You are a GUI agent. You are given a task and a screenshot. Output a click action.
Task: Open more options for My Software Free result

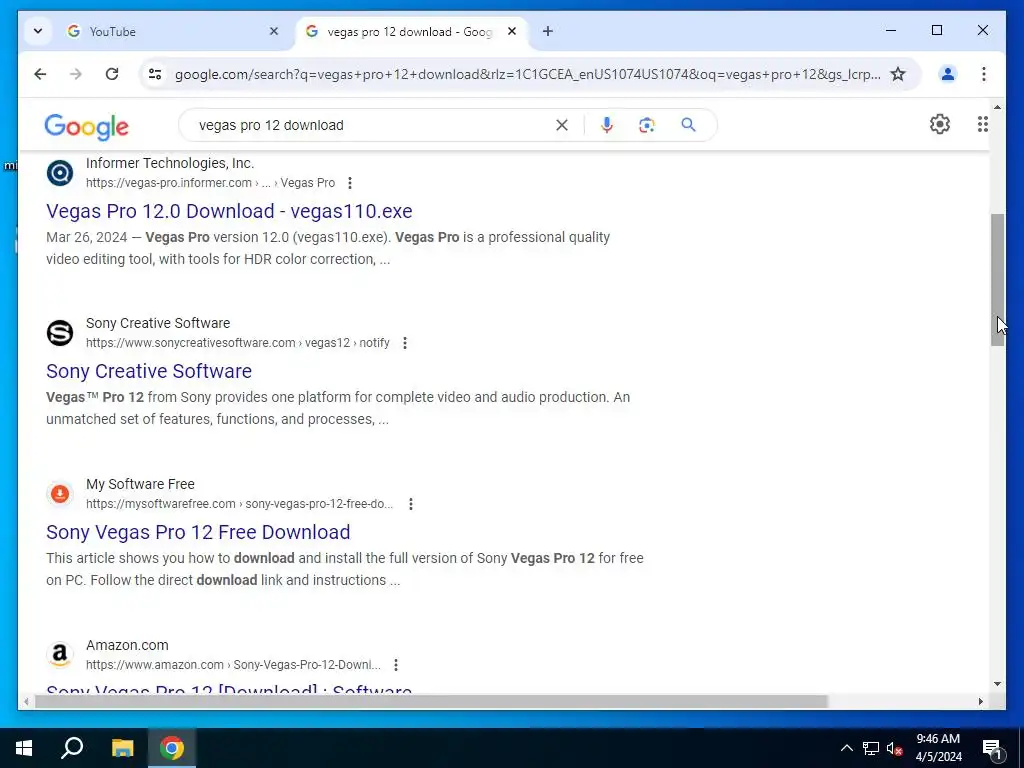click(411, 504)
